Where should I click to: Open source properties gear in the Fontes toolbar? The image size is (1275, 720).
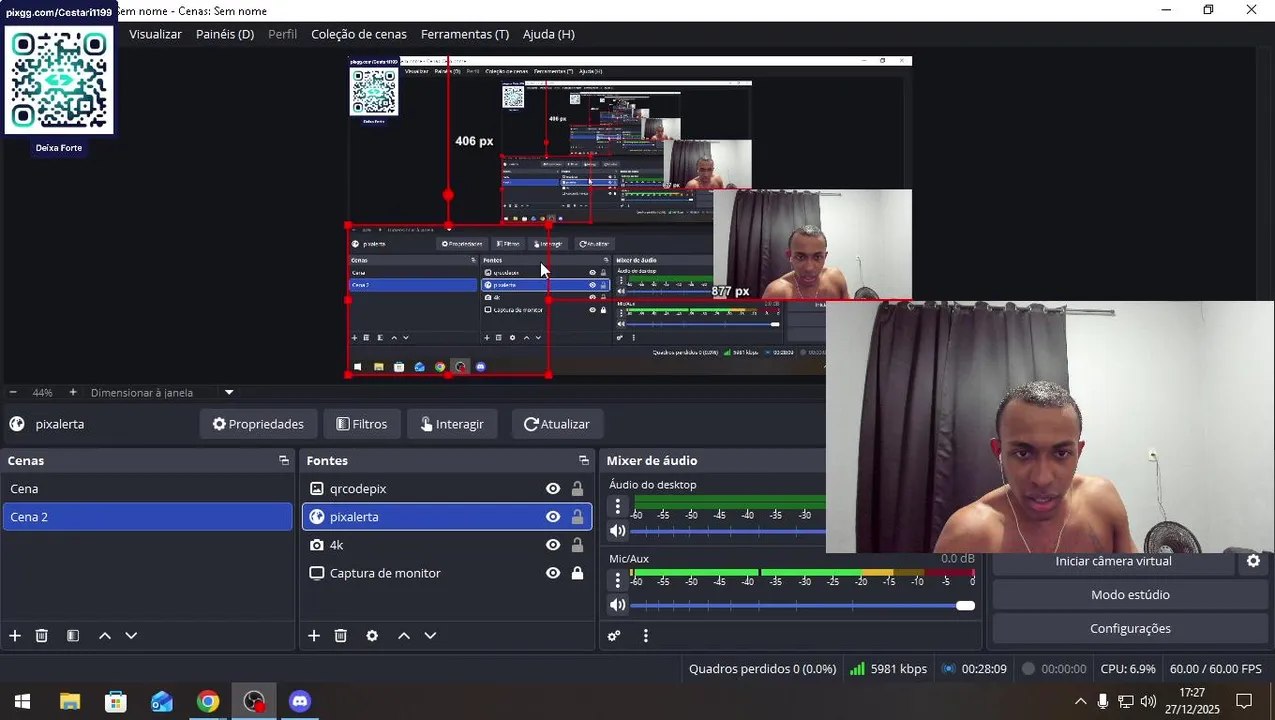pyautogui.click(x=372, y=636)
